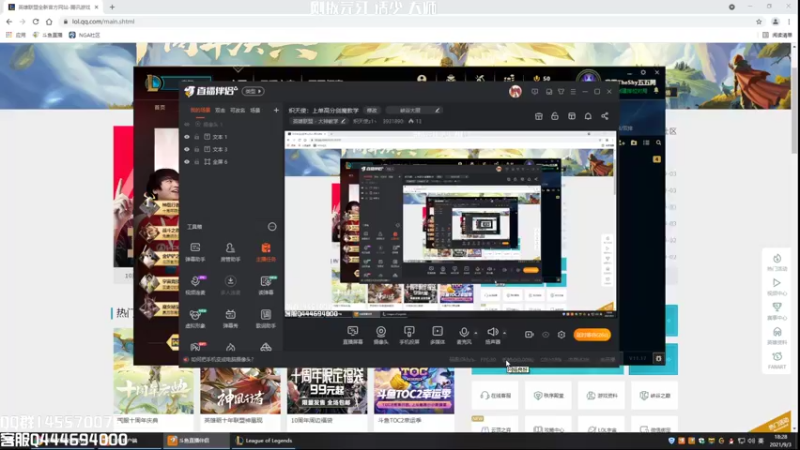Open the 十周年限定福袋 banner thumbnail
800x450 pixels.
[x=327, y=390]
